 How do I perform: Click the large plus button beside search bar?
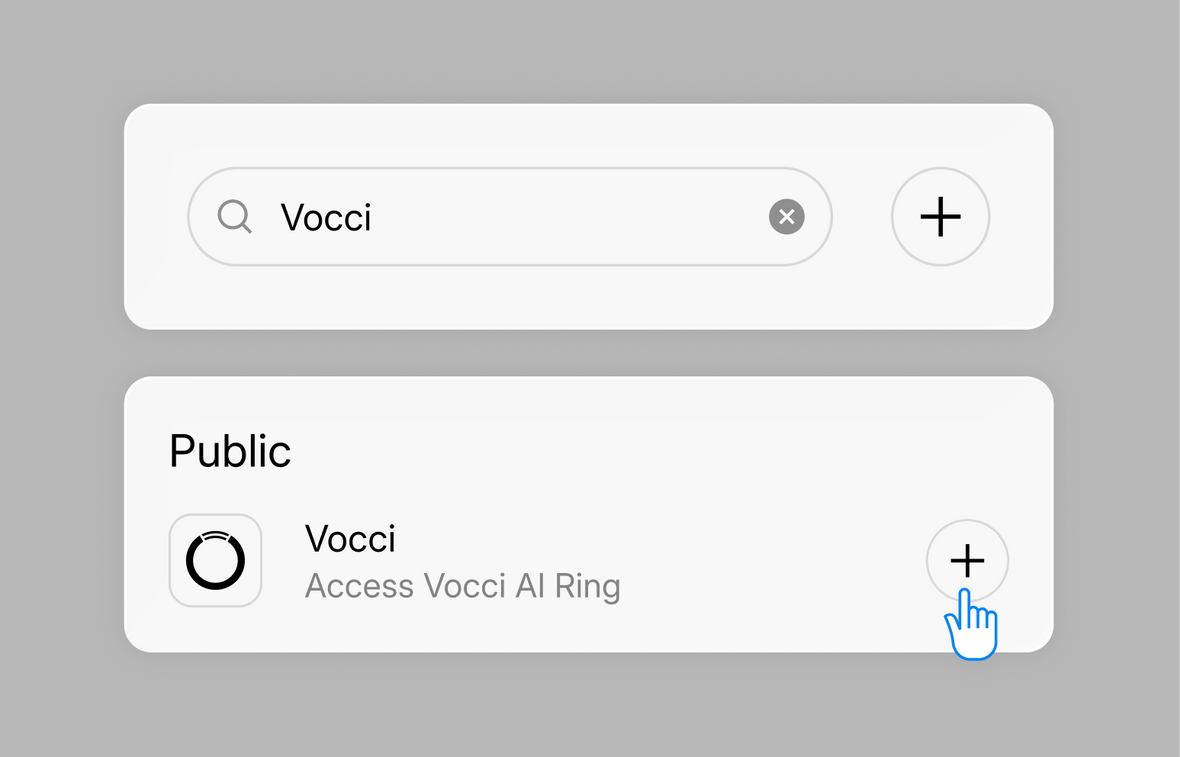coord(940,217)
